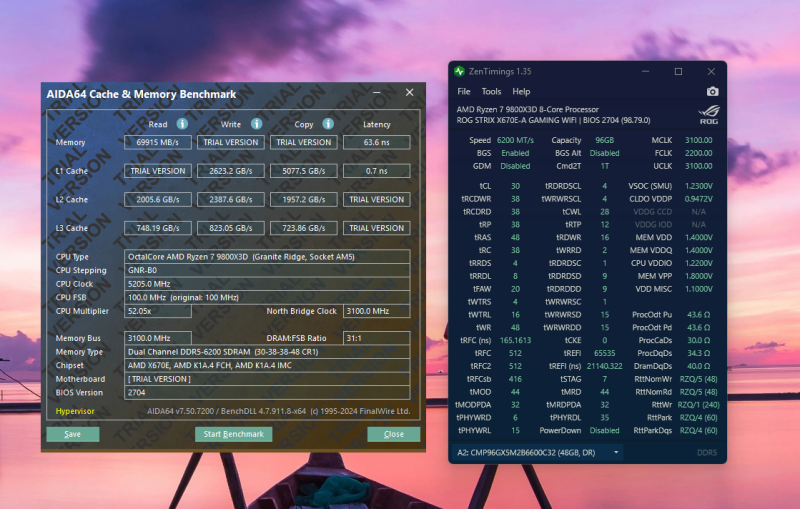Click the Cmd2T value 1T
Image resolution: width=800 pixels, height=509 pixels.
point(605,166)
